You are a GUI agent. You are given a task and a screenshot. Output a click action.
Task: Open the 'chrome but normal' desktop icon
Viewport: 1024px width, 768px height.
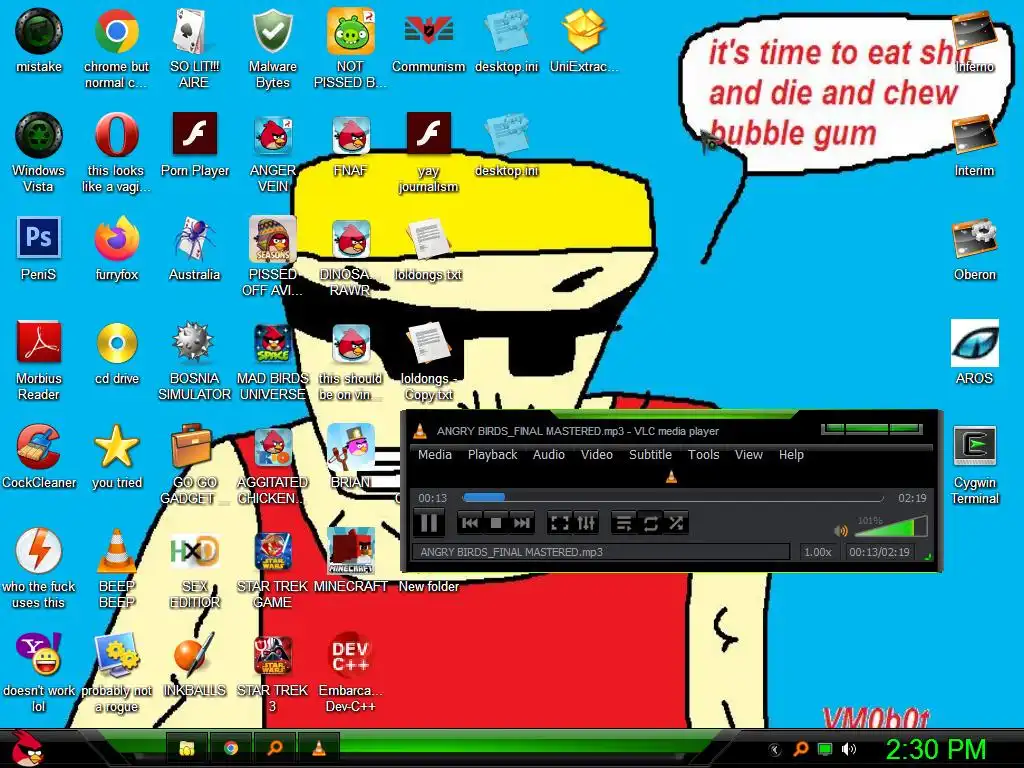116,49
